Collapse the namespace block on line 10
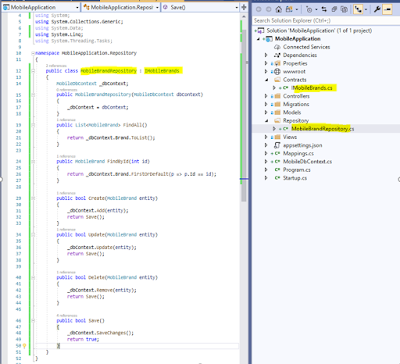The width and height of the screenshot is (400, 364). pyautogui.click(x=33, y=53)
